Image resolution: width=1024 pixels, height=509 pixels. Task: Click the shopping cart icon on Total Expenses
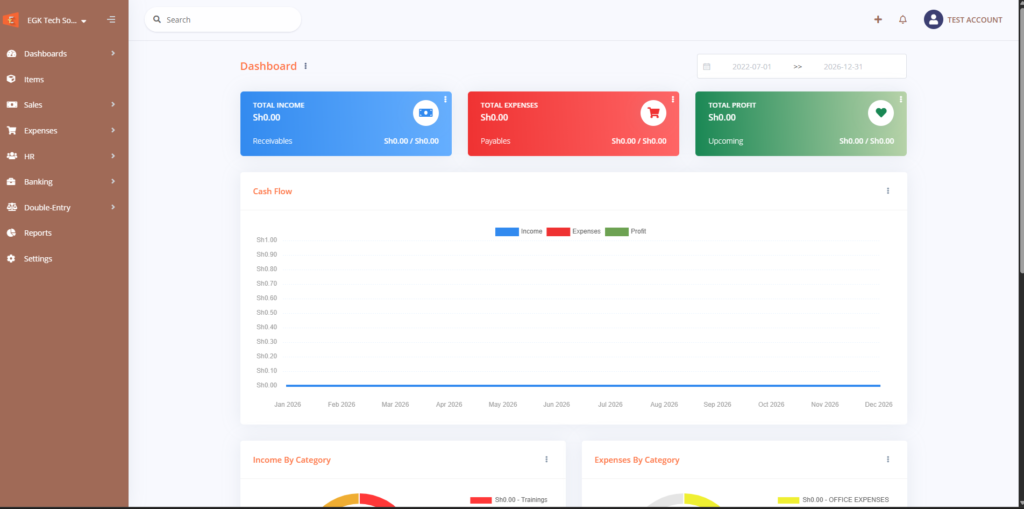pos(653,112)
